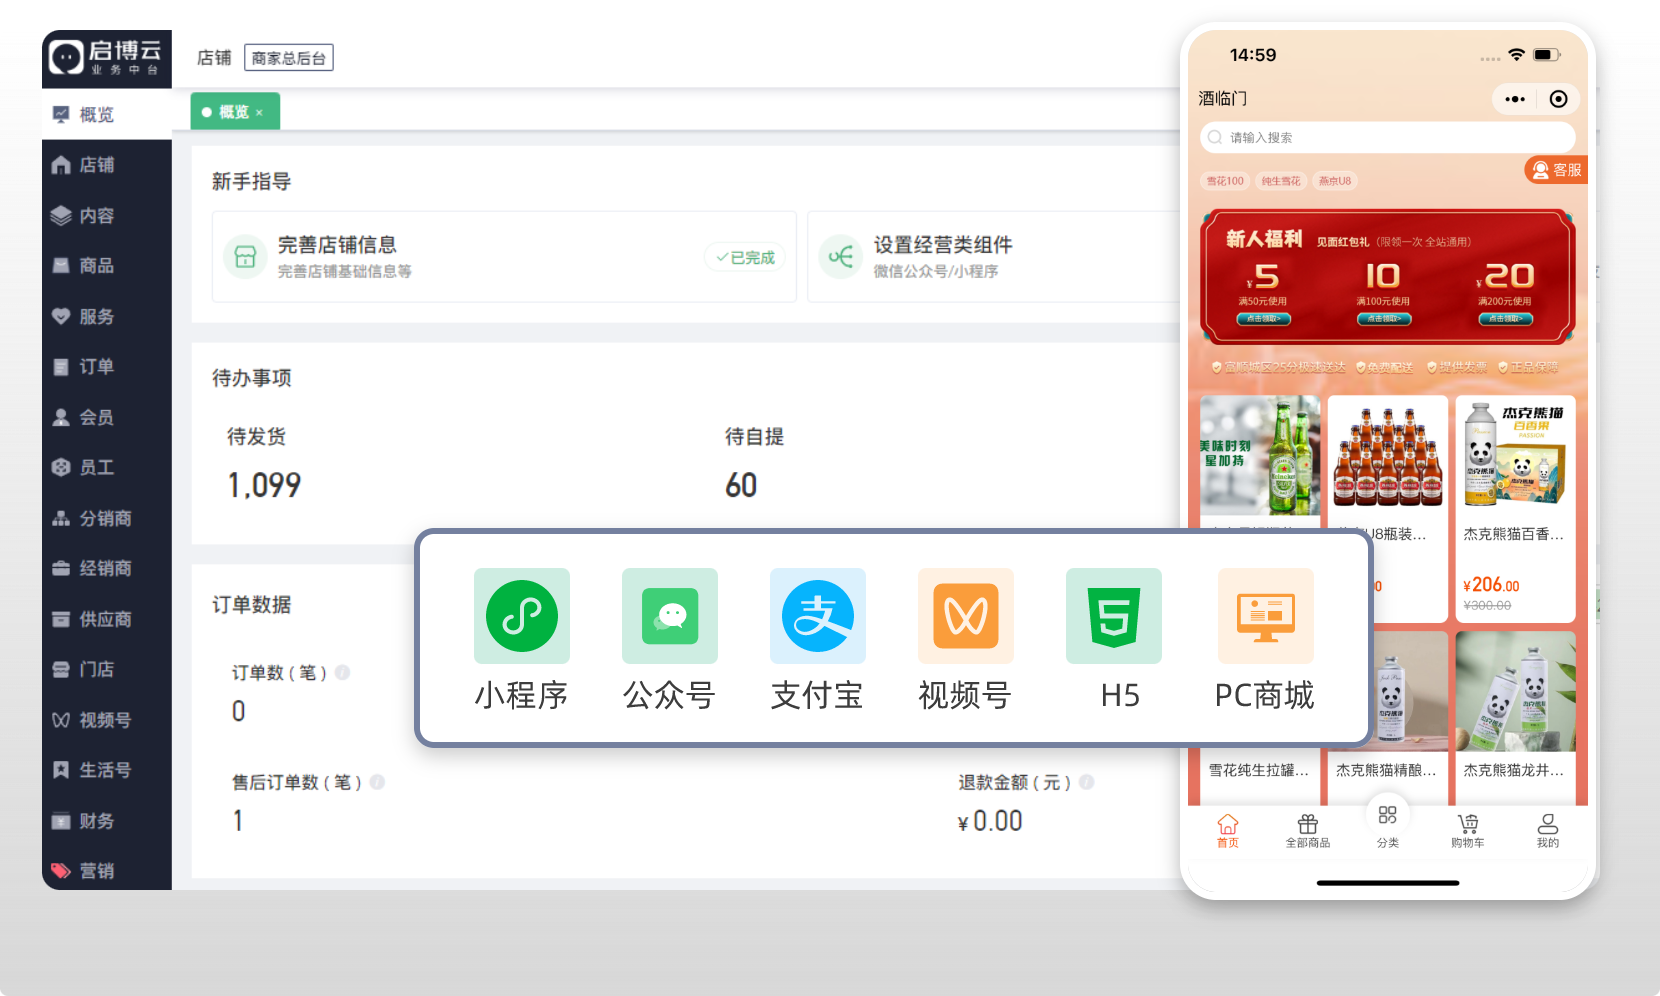Viewport: 1660px width, 996px height.
Task: Select the H5 platform icon
Action: click(1113, 616)
